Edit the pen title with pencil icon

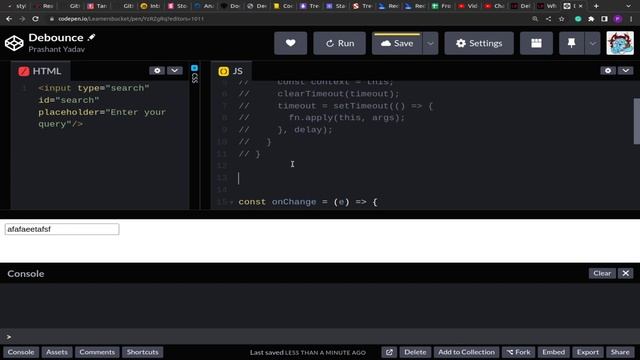point(91,38)
